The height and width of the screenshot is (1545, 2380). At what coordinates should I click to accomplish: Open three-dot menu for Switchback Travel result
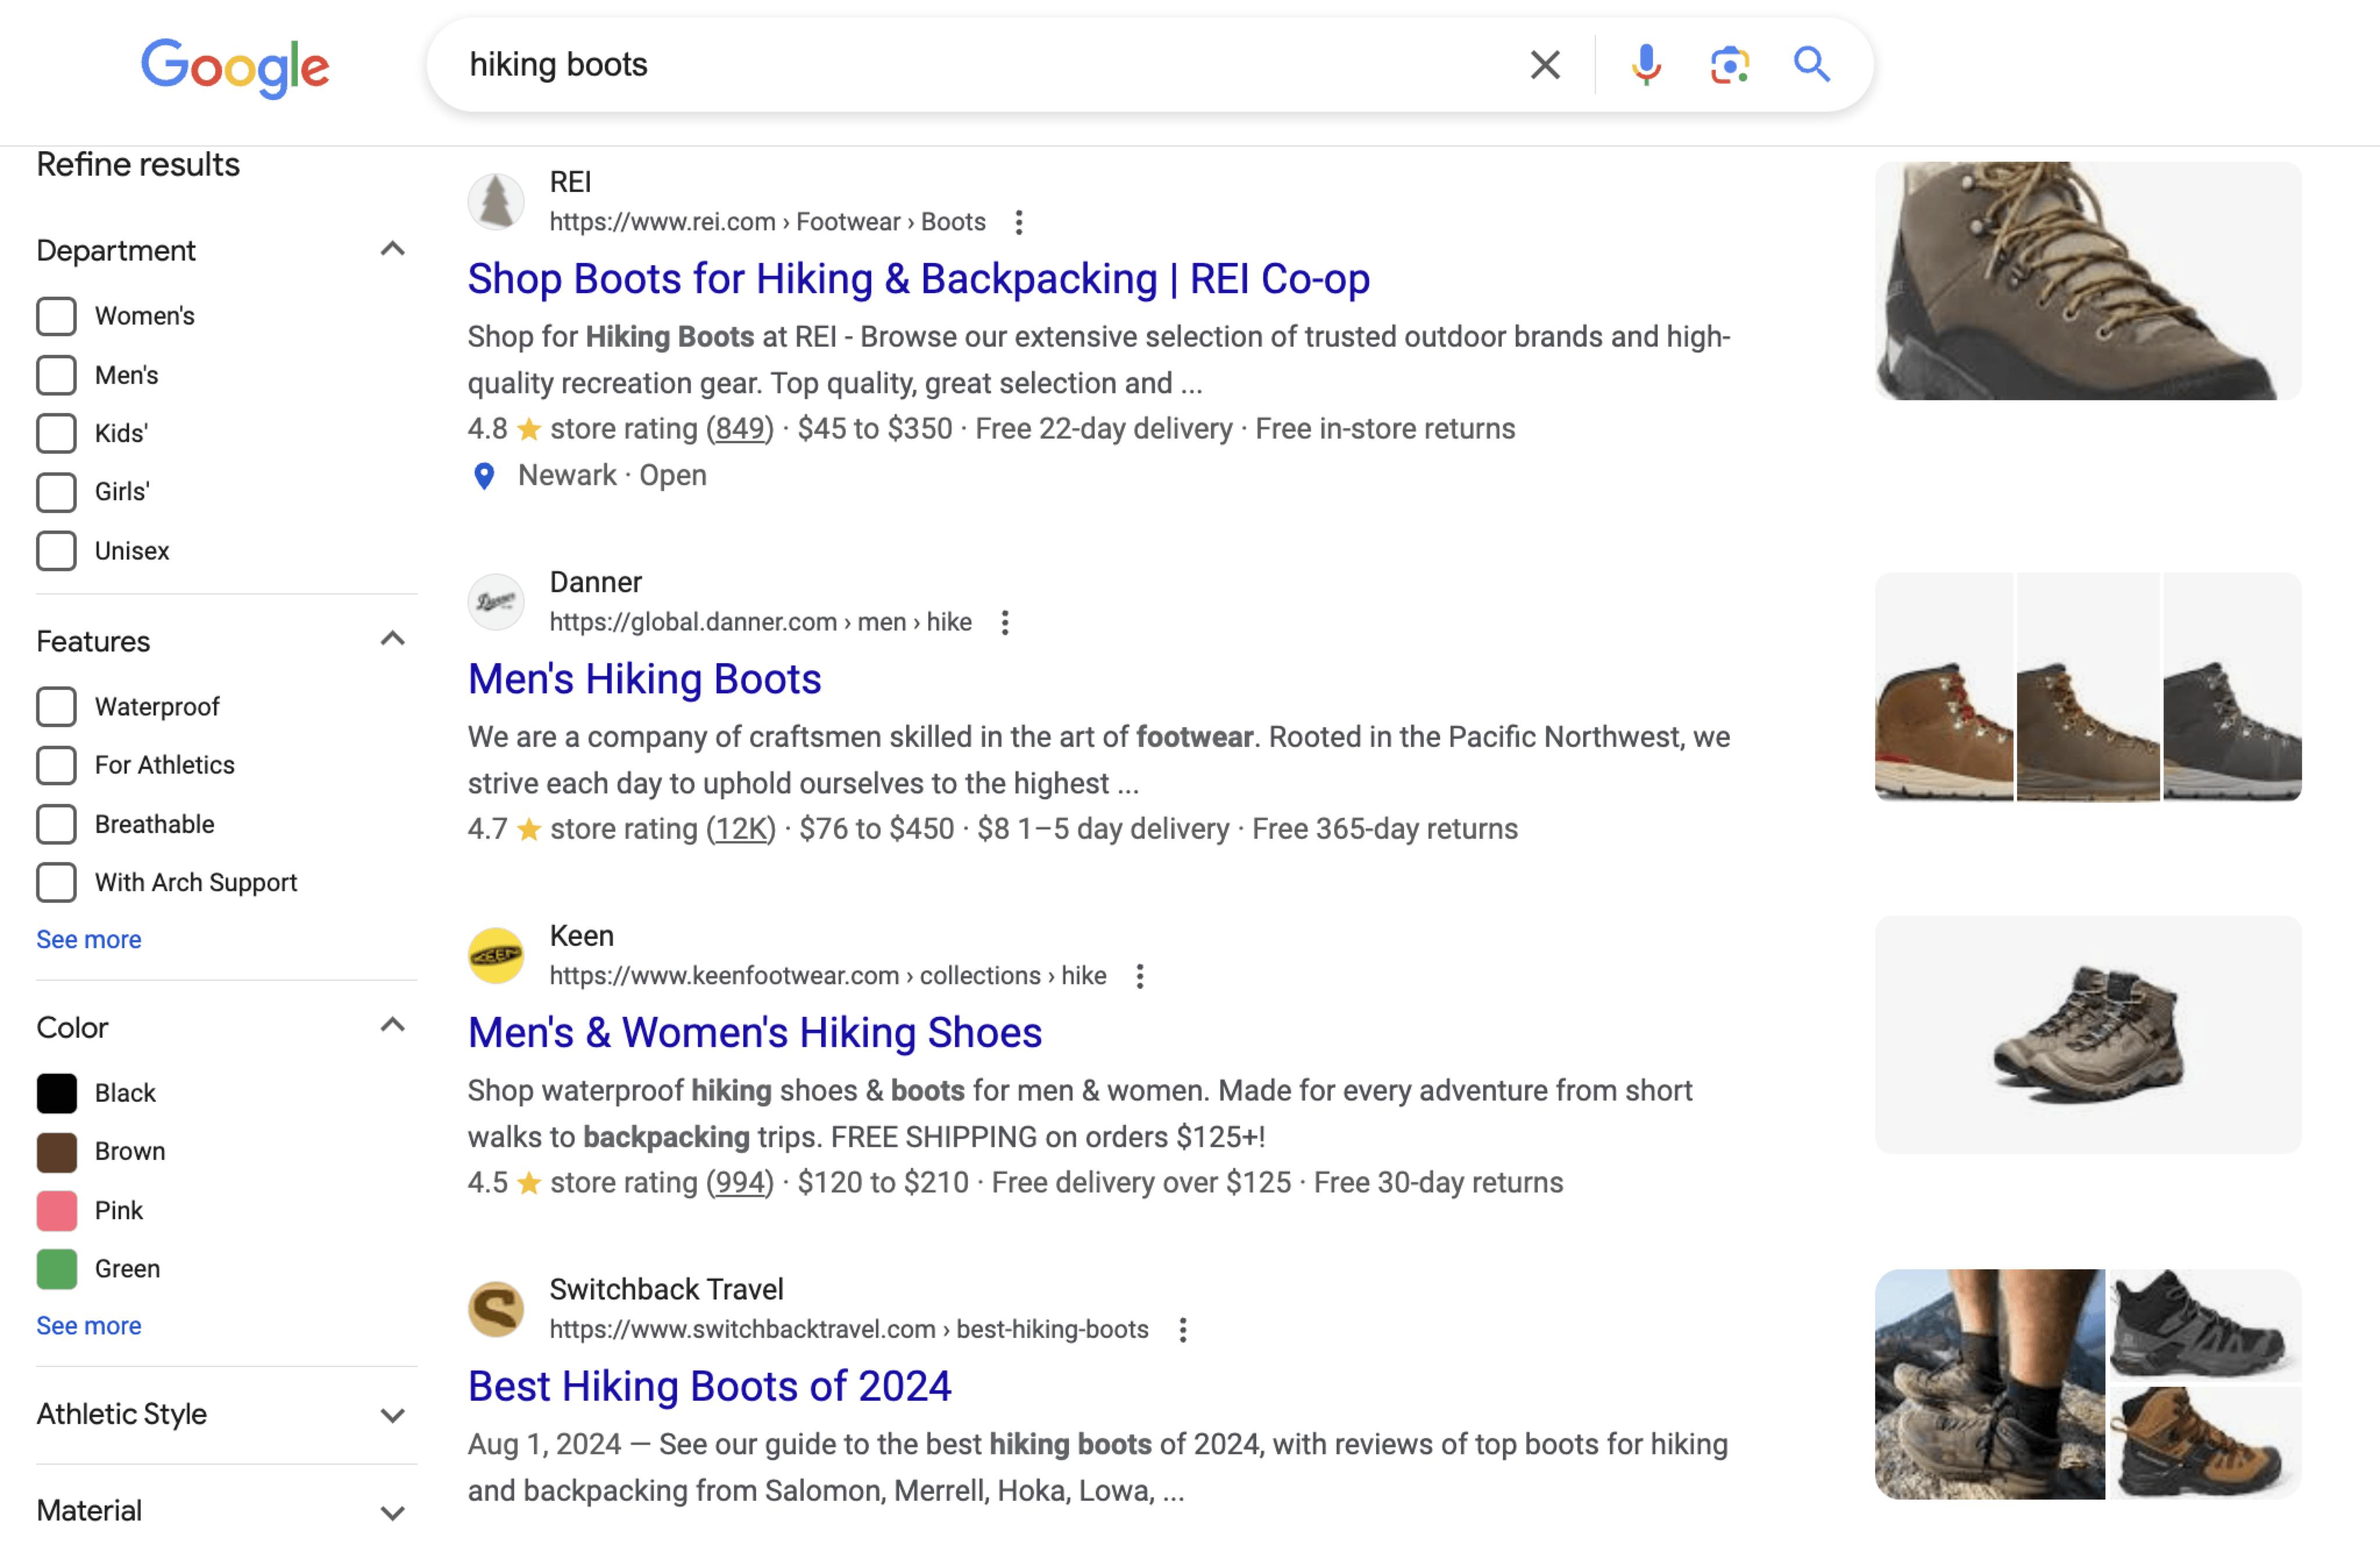1182,1330
